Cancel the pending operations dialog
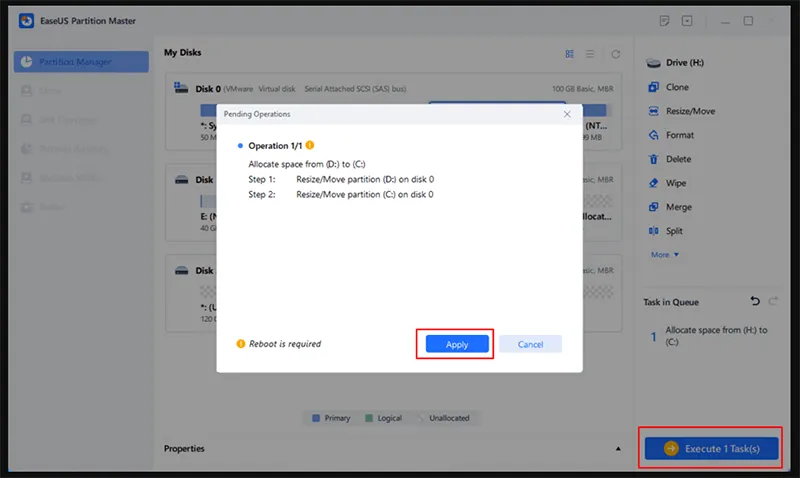 (x=530, y=344)
